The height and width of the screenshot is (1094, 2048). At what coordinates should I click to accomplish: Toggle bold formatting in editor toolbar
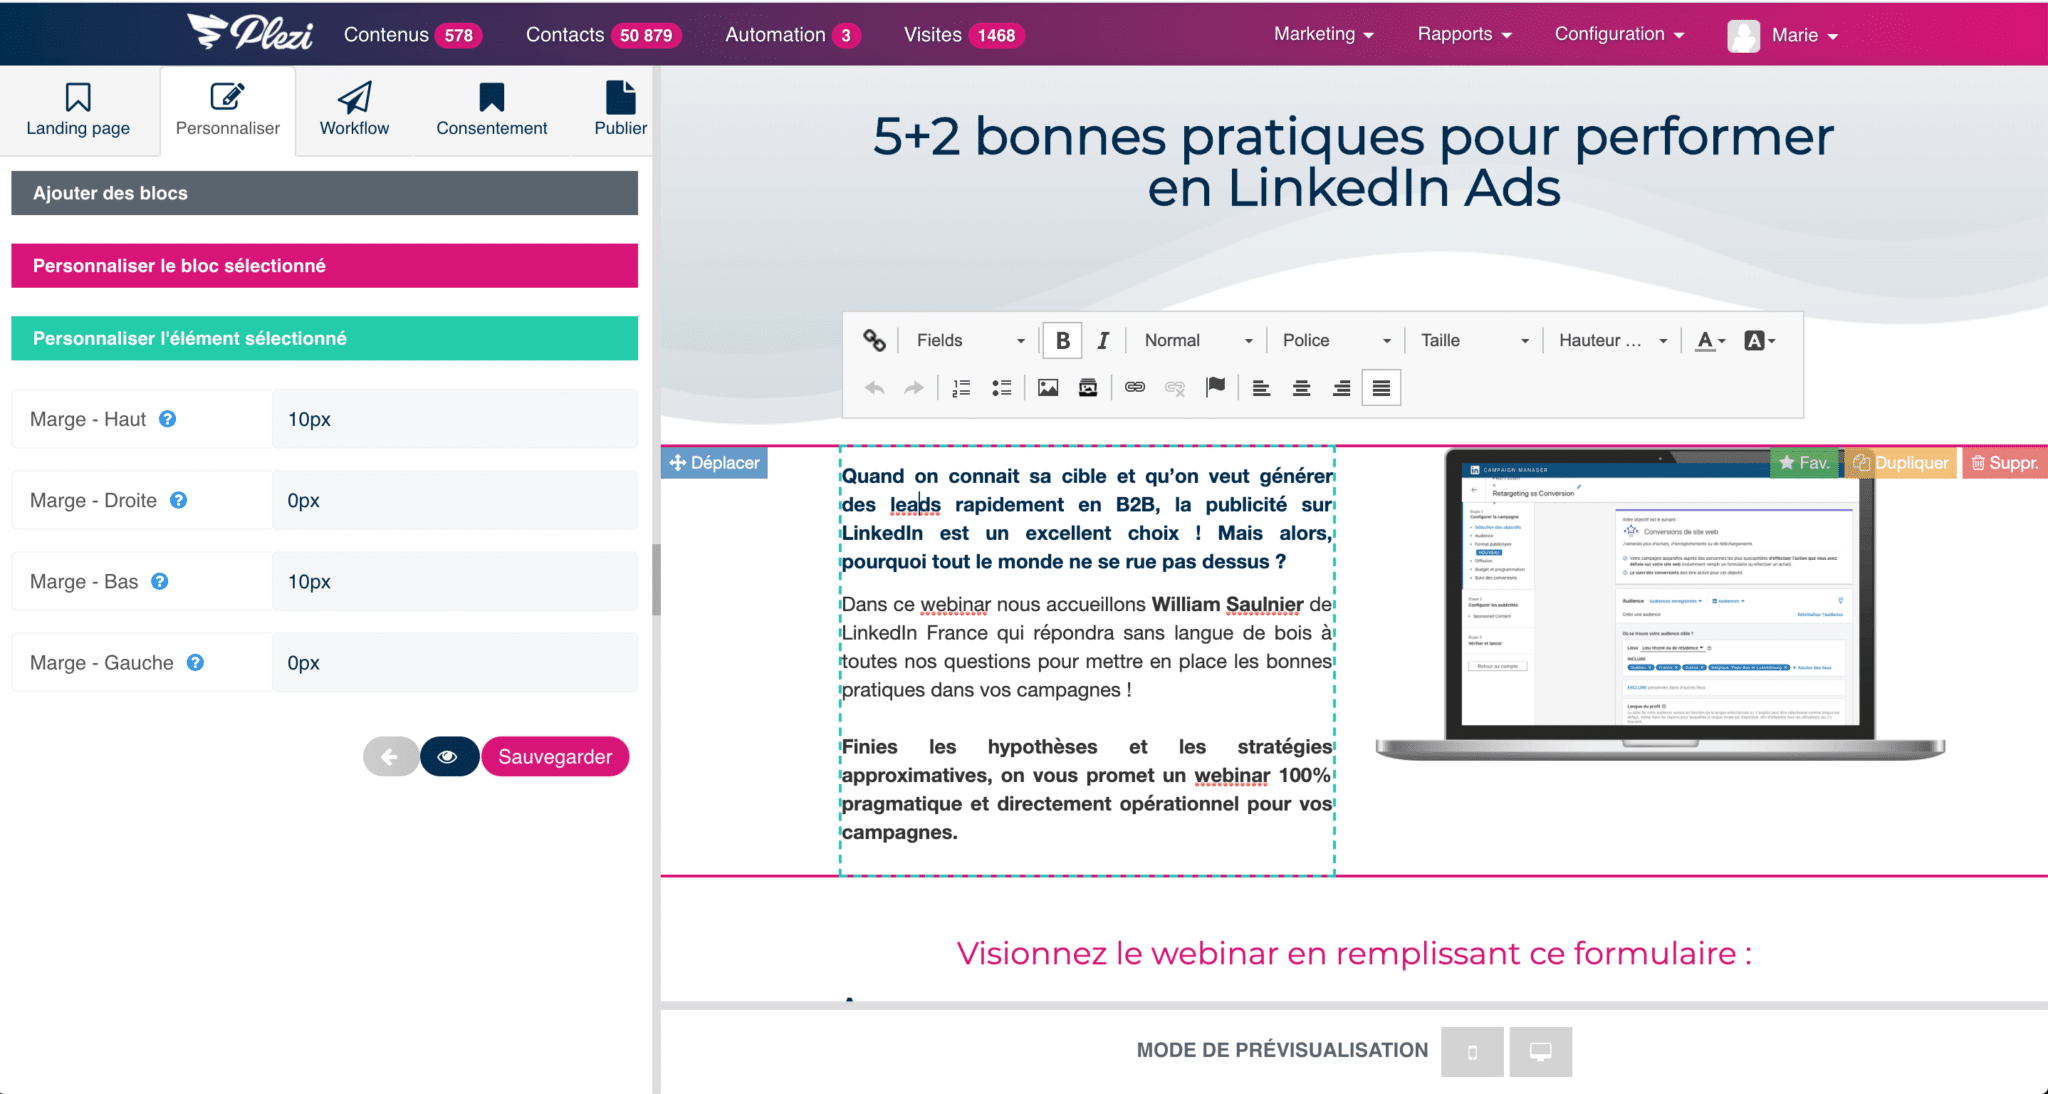pyautogui.click(x=1062, y=340)
